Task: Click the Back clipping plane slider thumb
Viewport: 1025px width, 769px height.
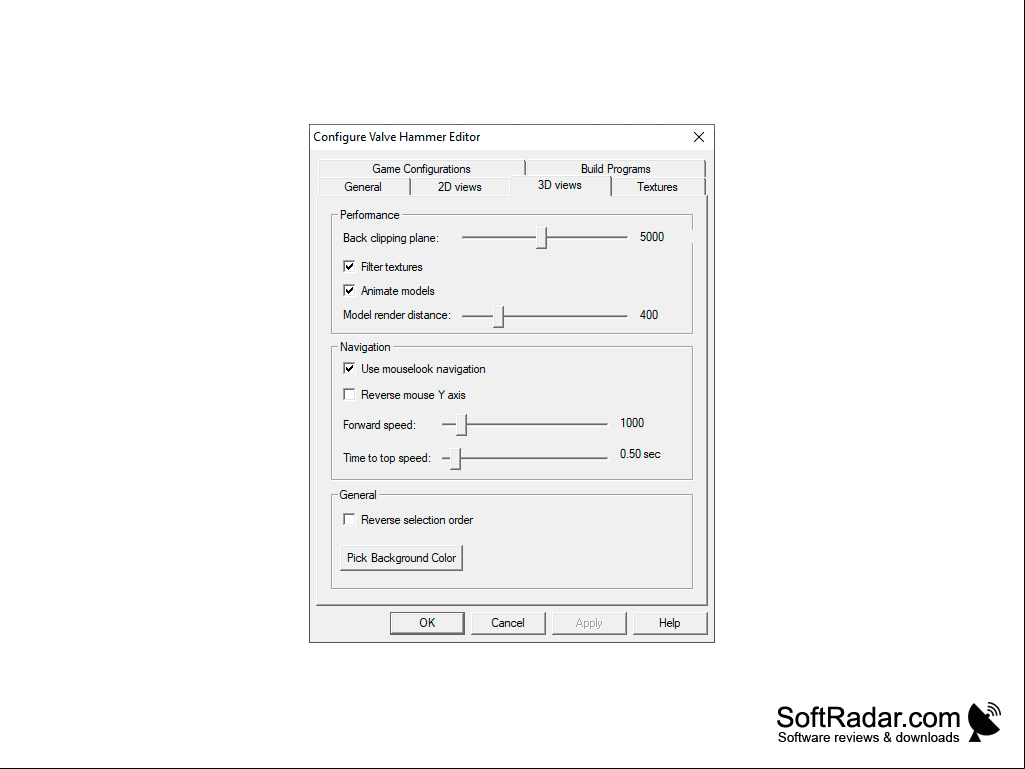Action: click(541, 238)
